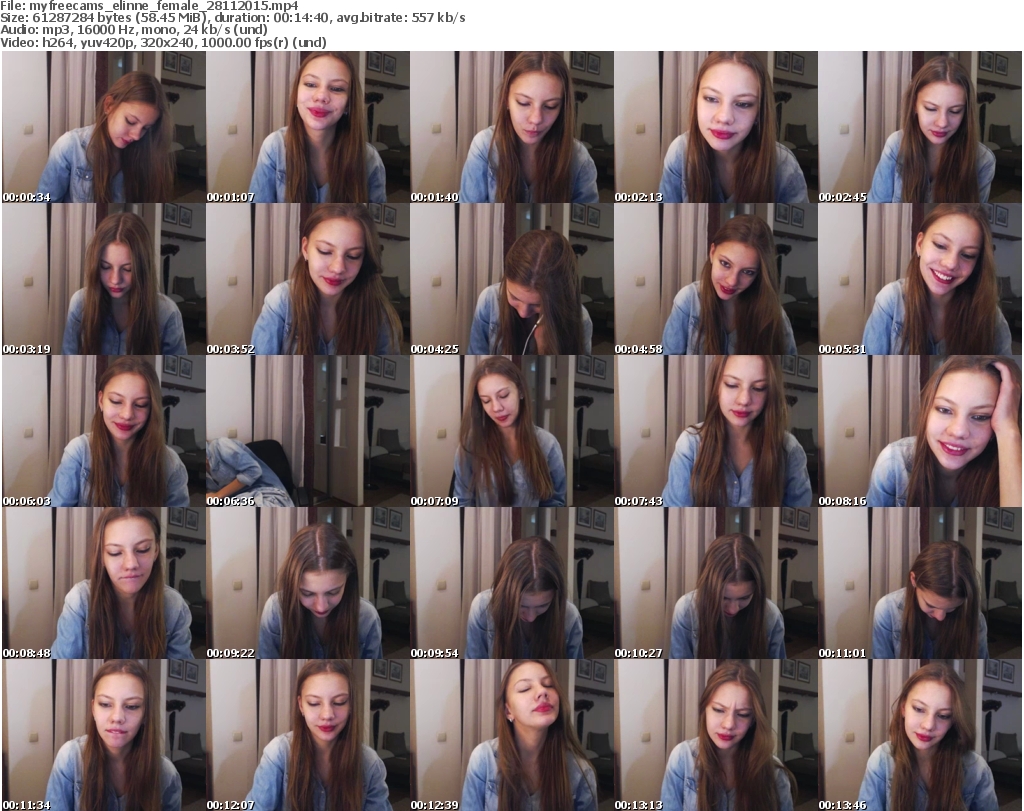Open the thumbnail stamped 00:08:48
1024x811 pixels.
point(104,583)
